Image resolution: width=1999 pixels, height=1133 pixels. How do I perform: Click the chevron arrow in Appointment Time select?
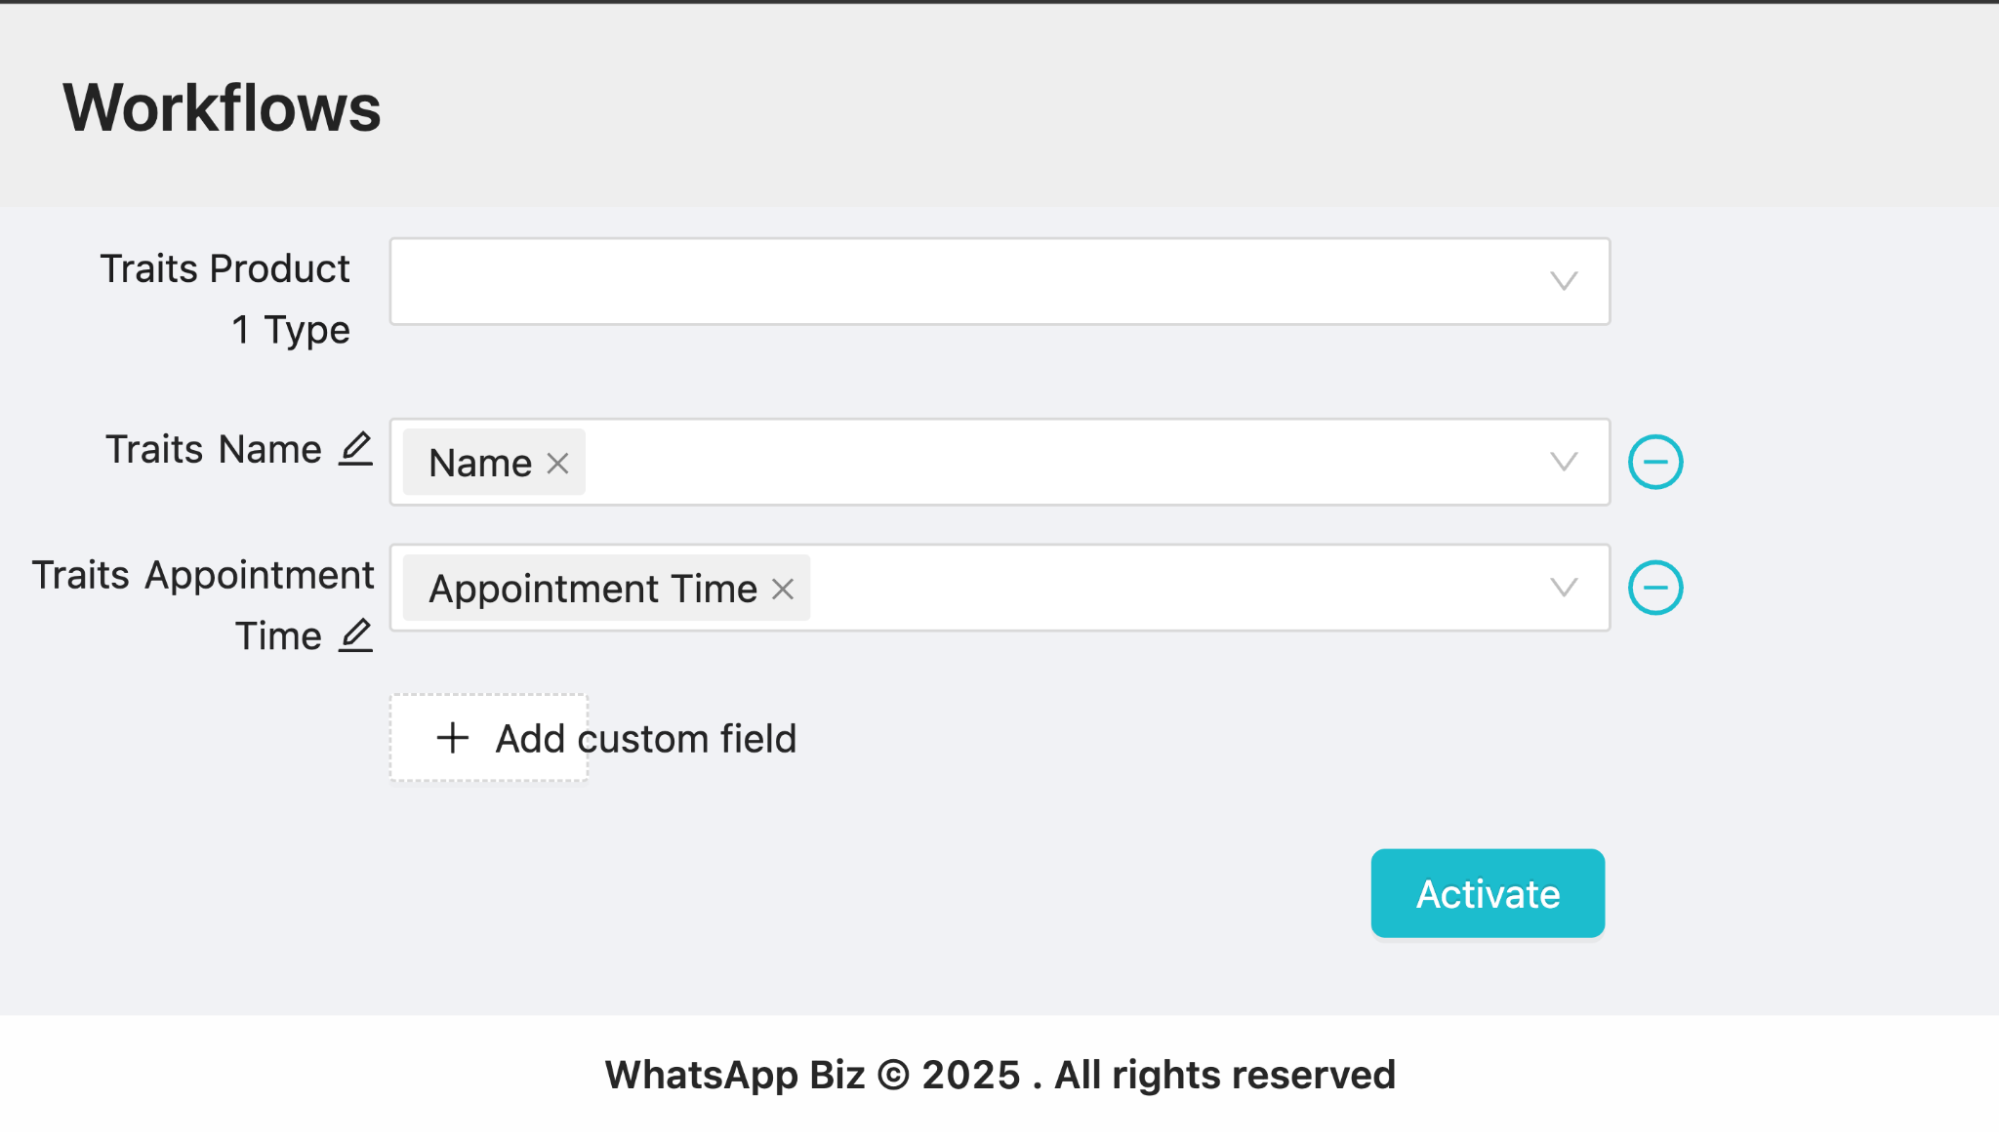1564,588
